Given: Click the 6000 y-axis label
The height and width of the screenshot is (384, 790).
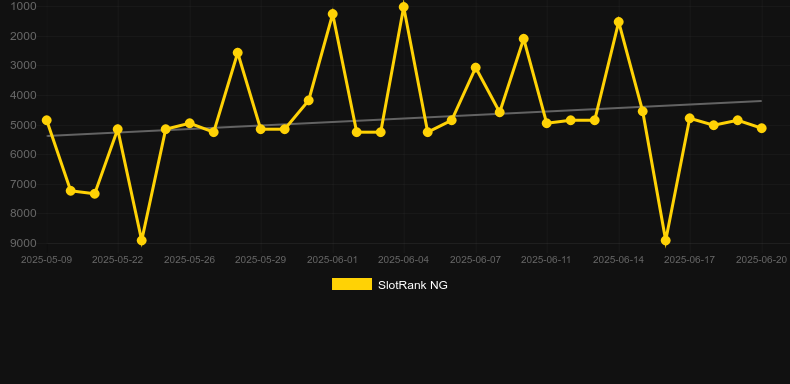Looking at the screenshot, I should (x=23, y=154).
